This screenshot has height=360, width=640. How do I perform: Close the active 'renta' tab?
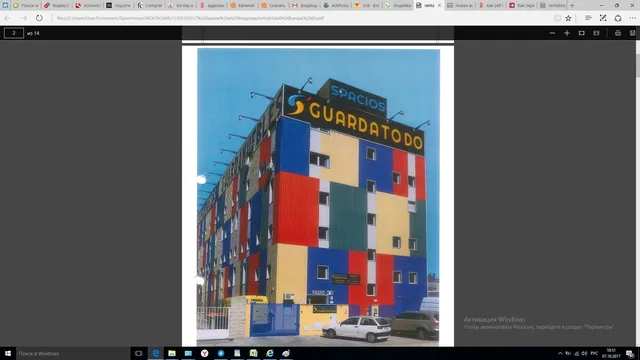pos(440,5)
